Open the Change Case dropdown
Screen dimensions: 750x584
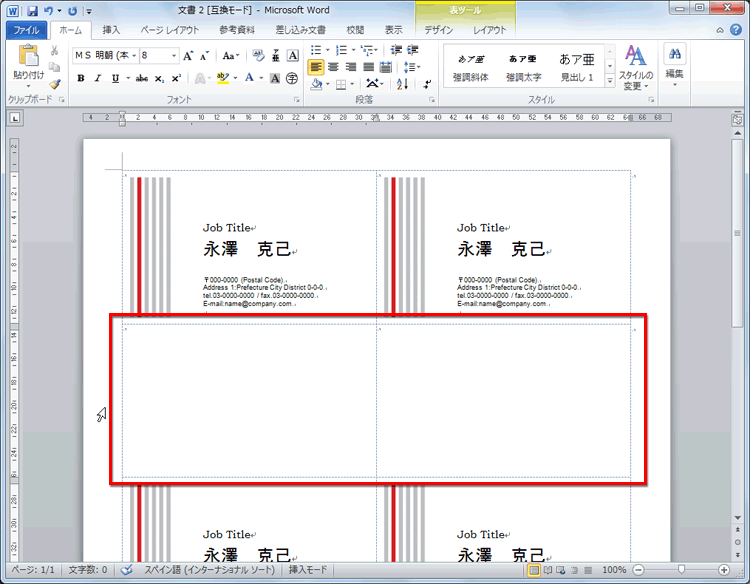[231, 56]
